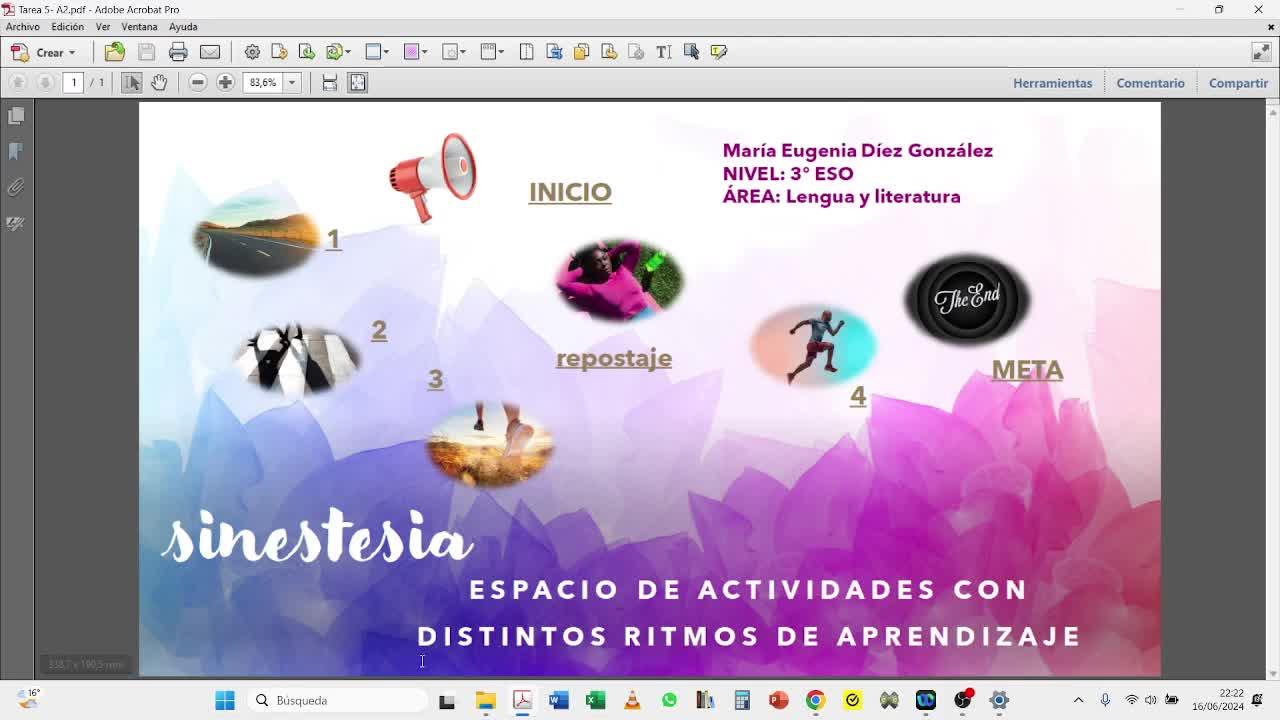Open the Signatures side panel
This screenshot has height=720, width=1280.
coord(16,223)
